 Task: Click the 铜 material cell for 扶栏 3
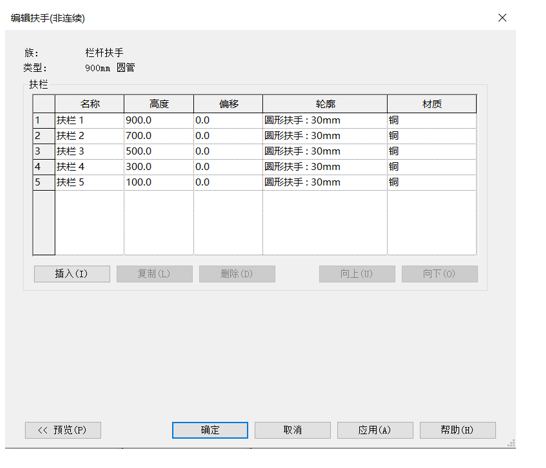(x=432, y=151)
